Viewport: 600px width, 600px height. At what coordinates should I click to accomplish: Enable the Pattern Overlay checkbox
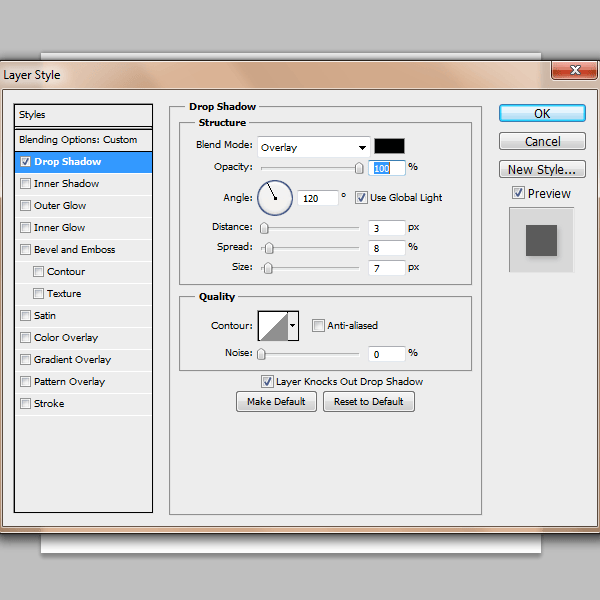click(25, 382)
